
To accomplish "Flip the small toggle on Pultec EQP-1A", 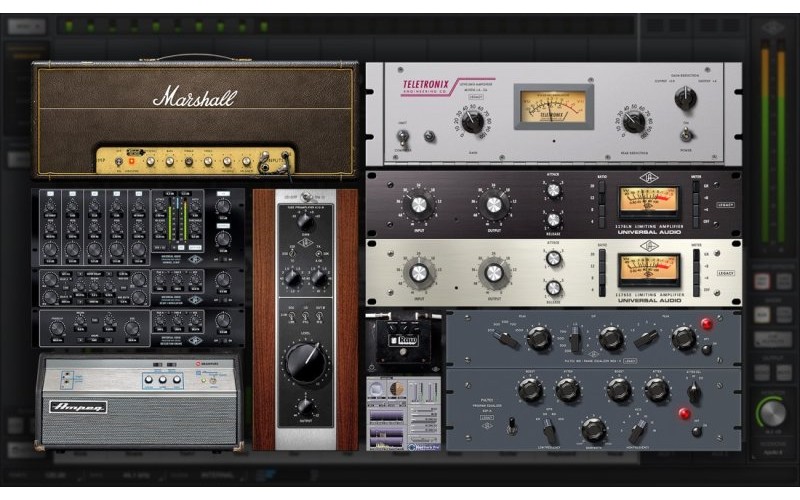I will (x=512, y=426).
